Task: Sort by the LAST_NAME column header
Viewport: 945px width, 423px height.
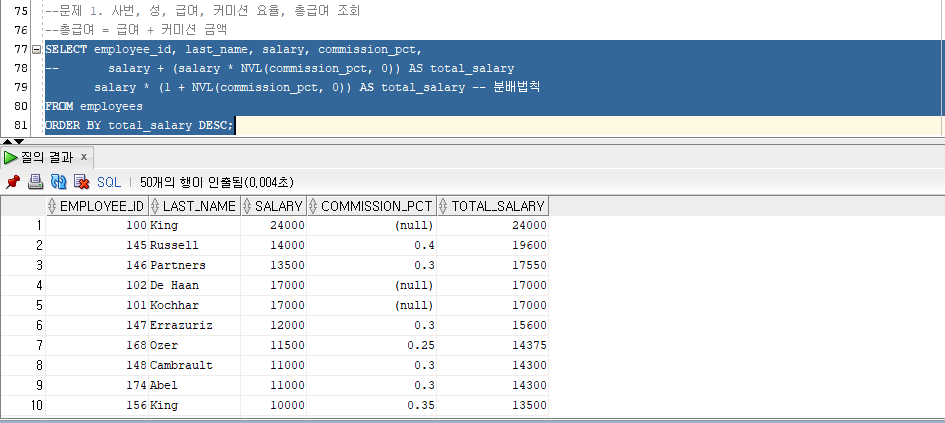Action: tap(194, 206)
